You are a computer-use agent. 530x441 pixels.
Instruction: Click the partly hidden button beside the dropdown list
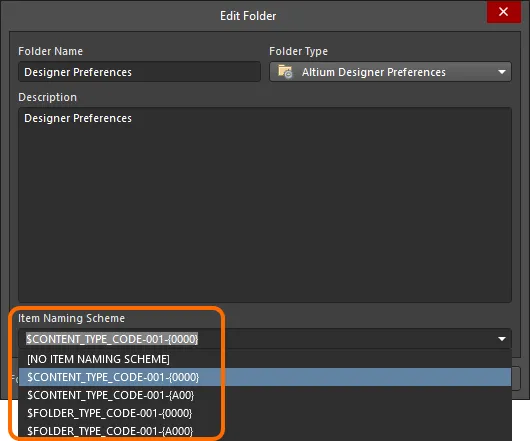coord(516,378)
